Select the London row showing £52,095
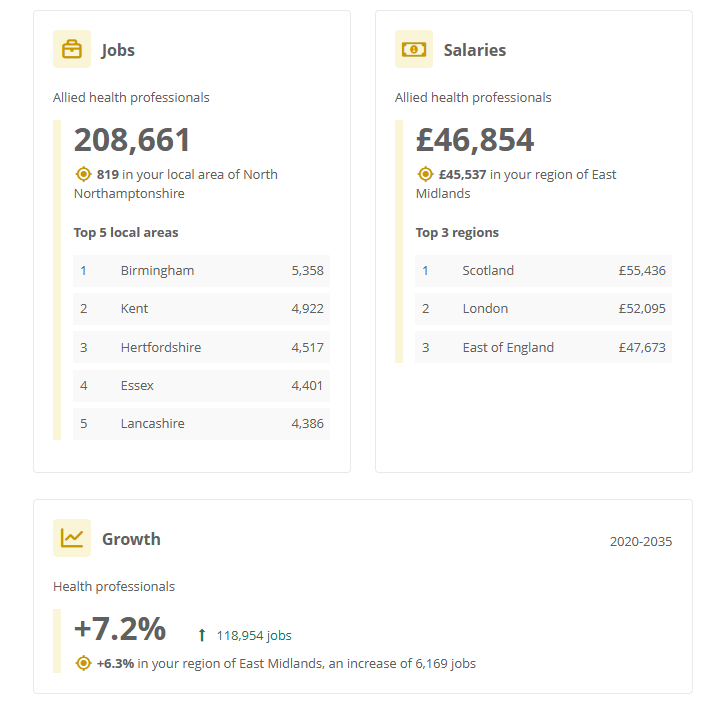726x706 pixels. click(x=543, y=309)
